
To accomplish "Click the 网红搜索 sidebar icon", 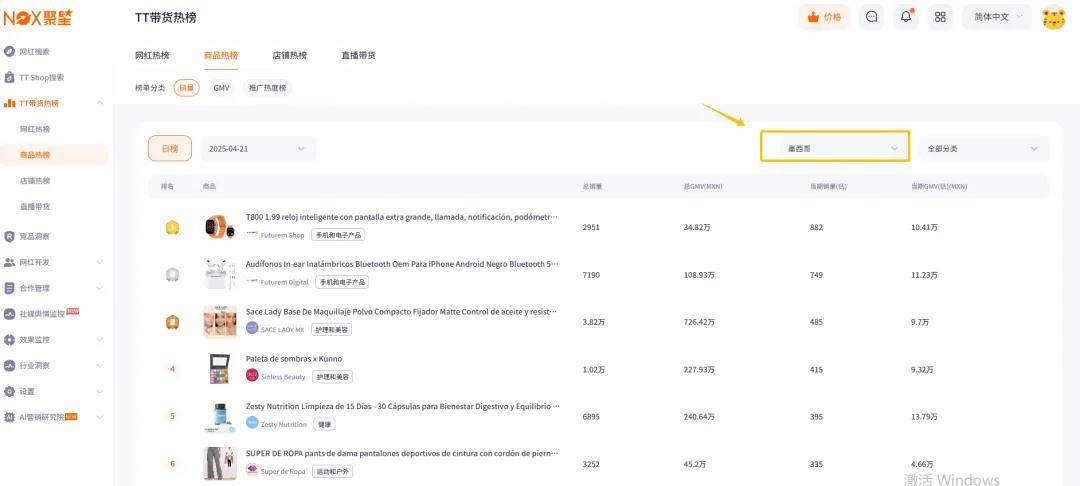I will (10, 51).
